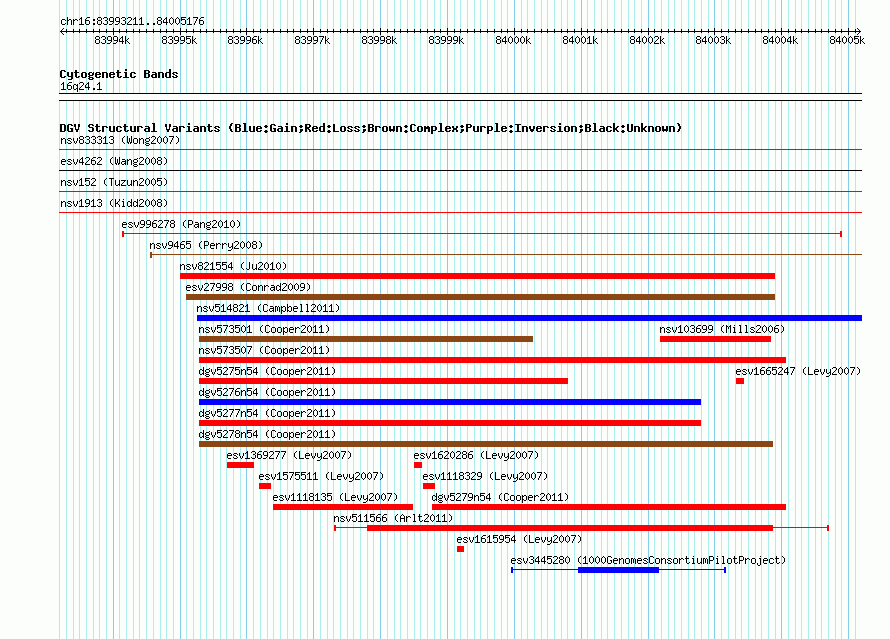Open the esv3445280 (1000GenomesConsortiumPilotProject) label
Image resolution: width=890 pixels, height=639 pixels.
(648, 560)
